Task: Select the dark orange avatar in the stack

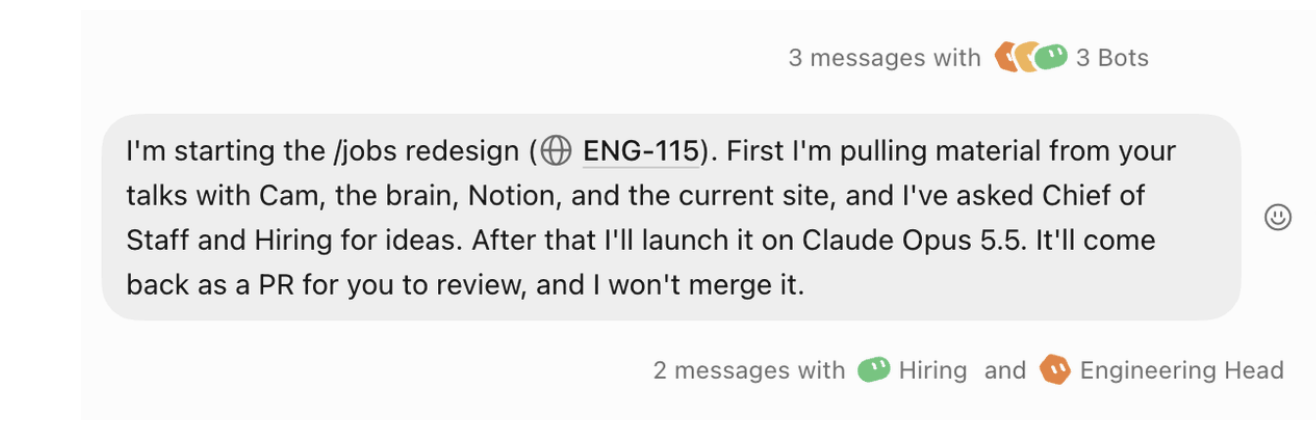Action: 1003,57
